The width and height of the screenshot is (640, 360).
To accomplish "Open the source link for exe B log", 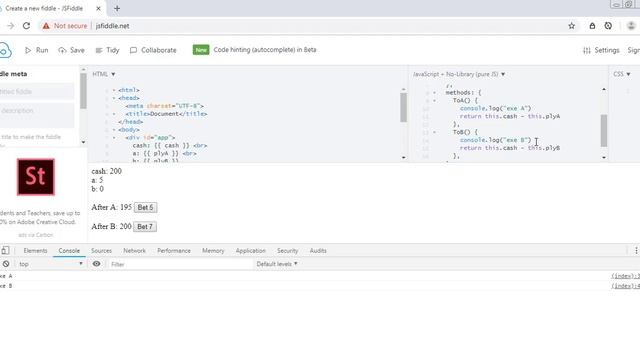I will [x=625, y=286].
